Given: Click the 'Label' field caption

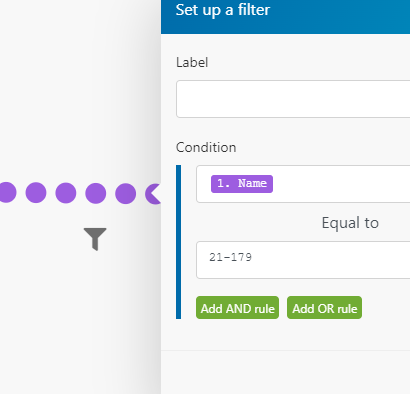Looking at the screenshot, I should (192, 62).
